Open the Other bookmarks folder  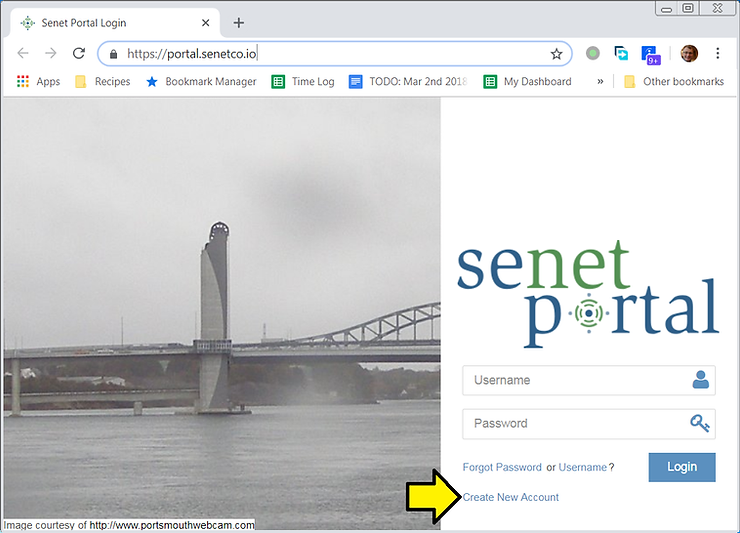coord(672,82)
